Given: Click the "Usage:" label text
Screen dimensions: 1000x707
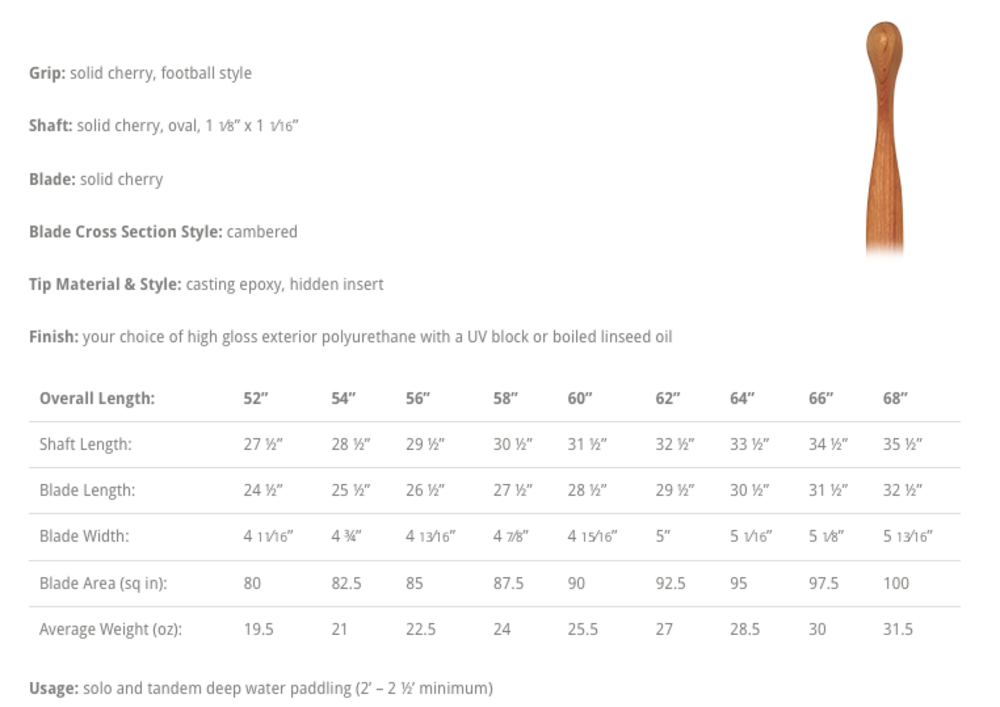Looking at the screenshot, I should pyautogui.click(x=54, y=688).
